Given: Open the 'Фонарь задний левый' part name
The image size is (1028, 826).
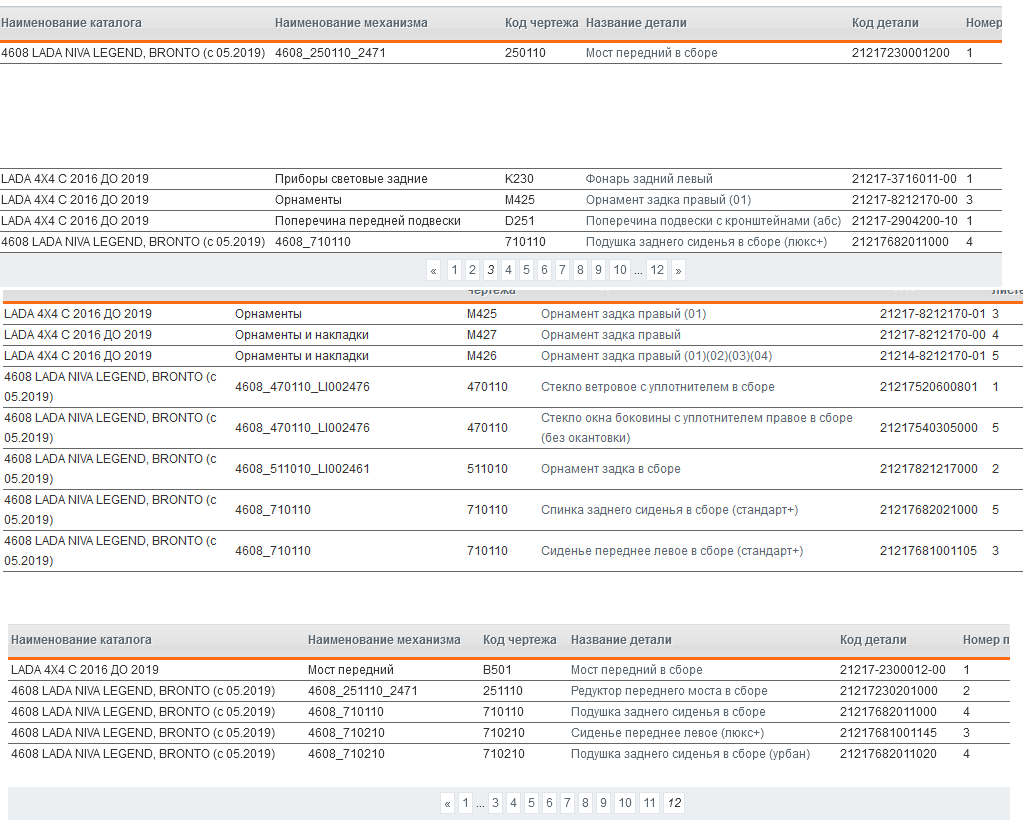Looking at the screenshot, I should [649, 179].
